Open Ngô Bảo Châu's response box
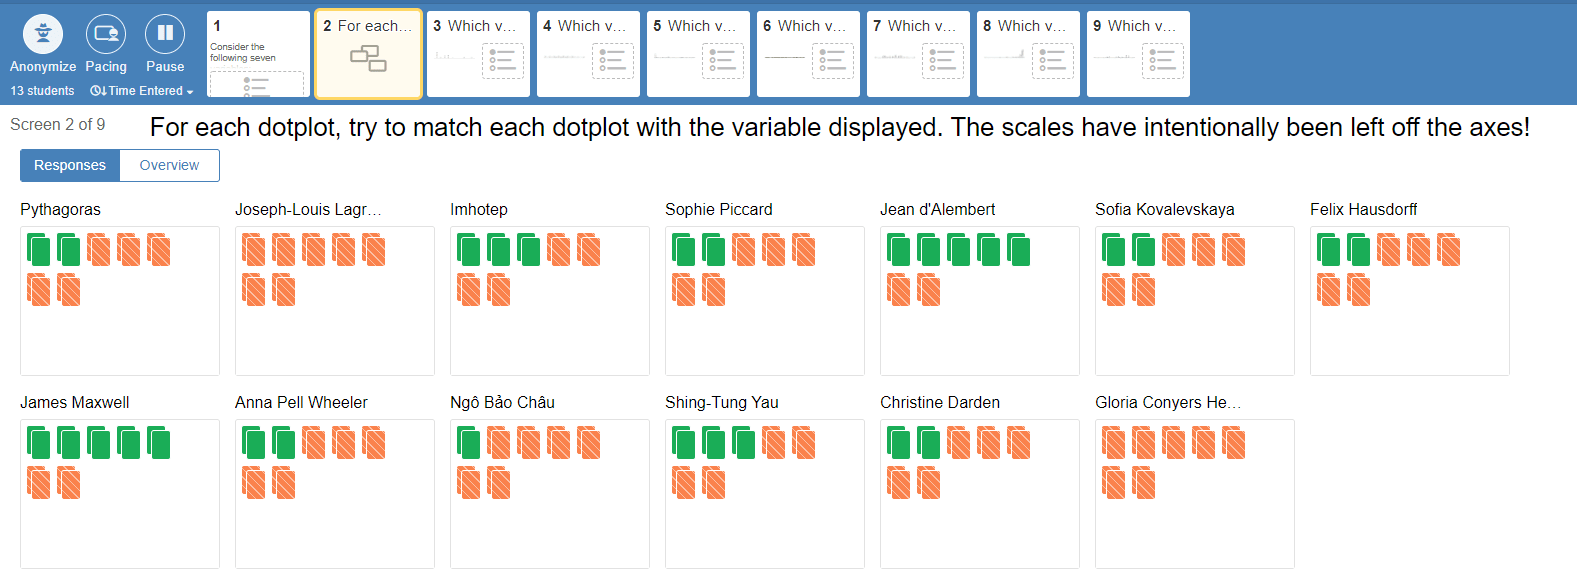Viewport: 1577px width, 578px height. [x=550, y=494]
